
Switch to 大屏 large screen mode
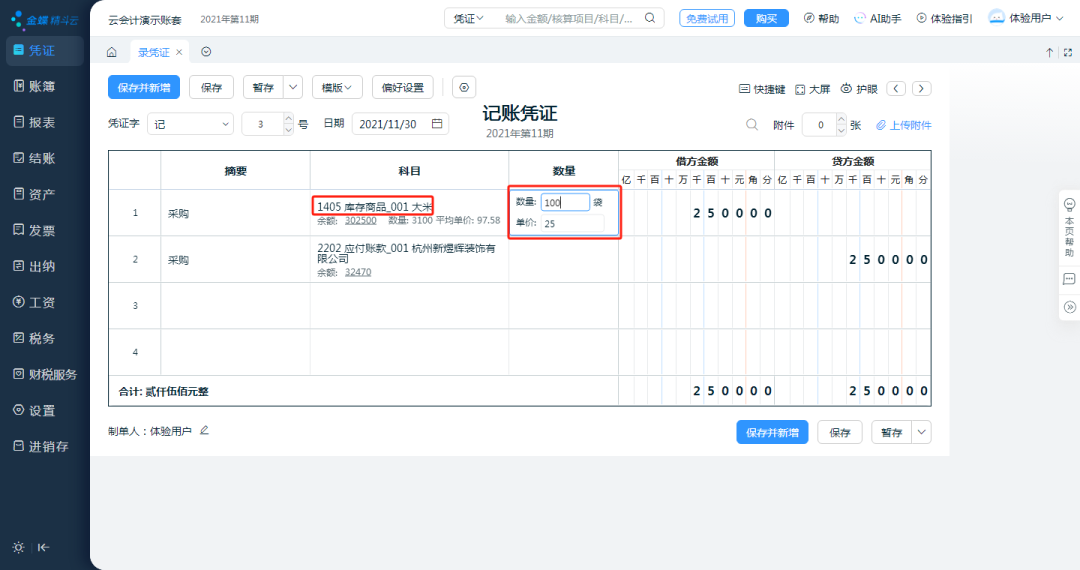pyautogui.click(x=813, y=89)
